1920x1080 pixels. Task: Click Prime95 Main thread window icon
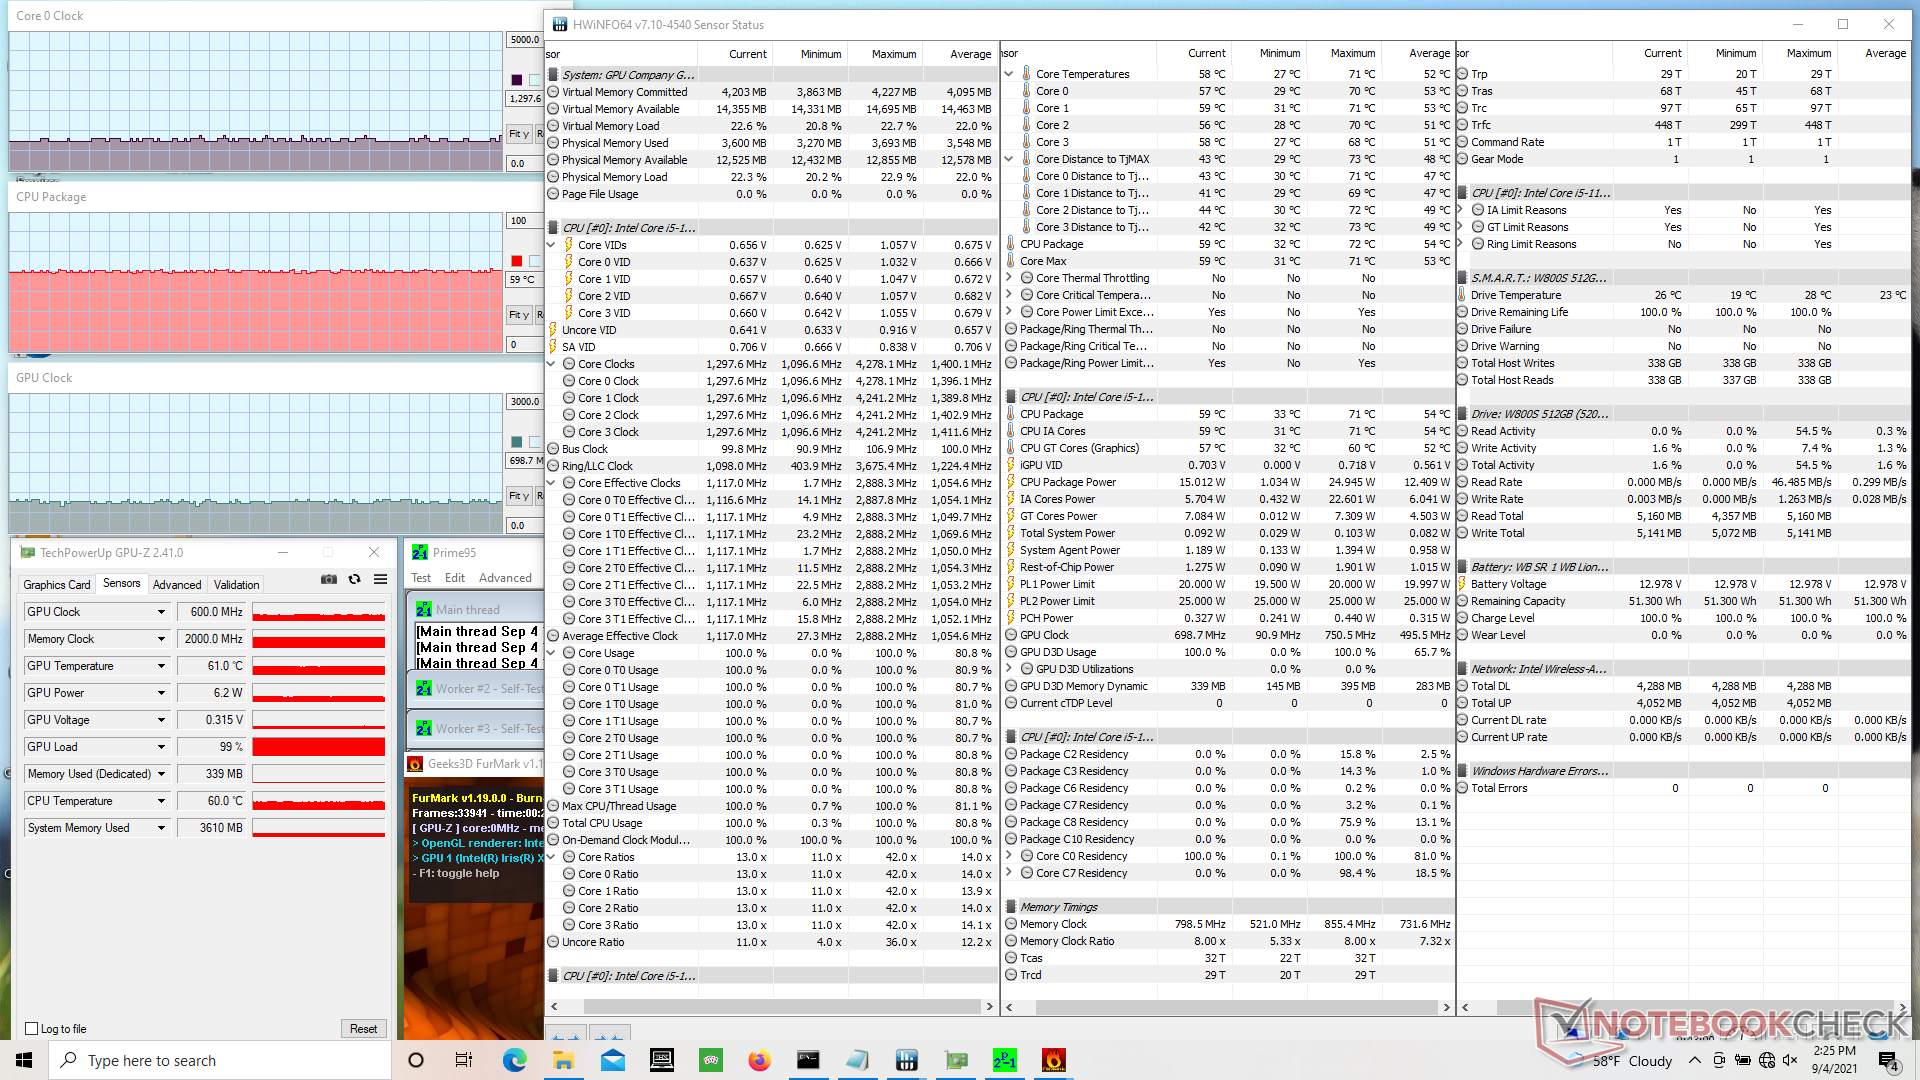click(x=424, y=610)
